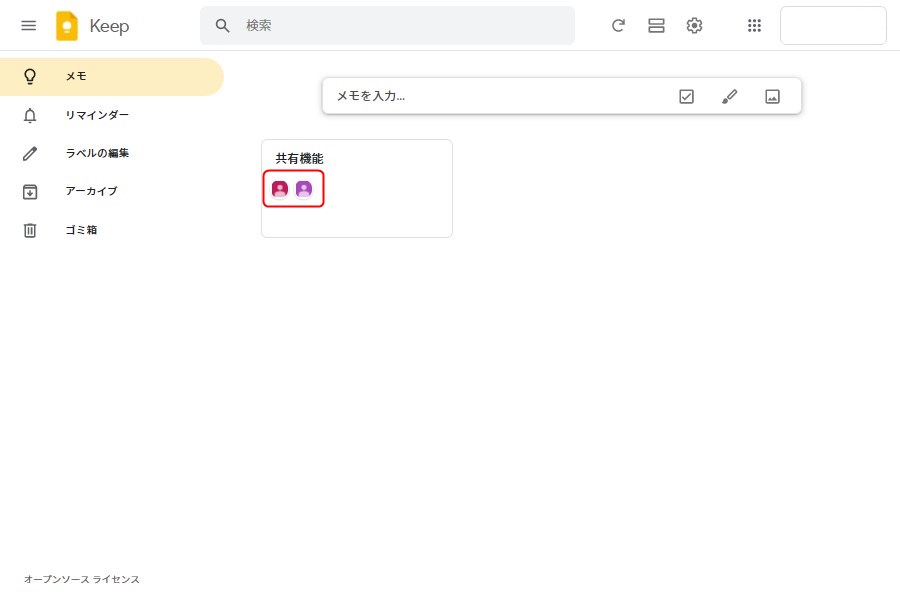
Task: Click the magnifier search icon
Action: (x=223, y=26)
